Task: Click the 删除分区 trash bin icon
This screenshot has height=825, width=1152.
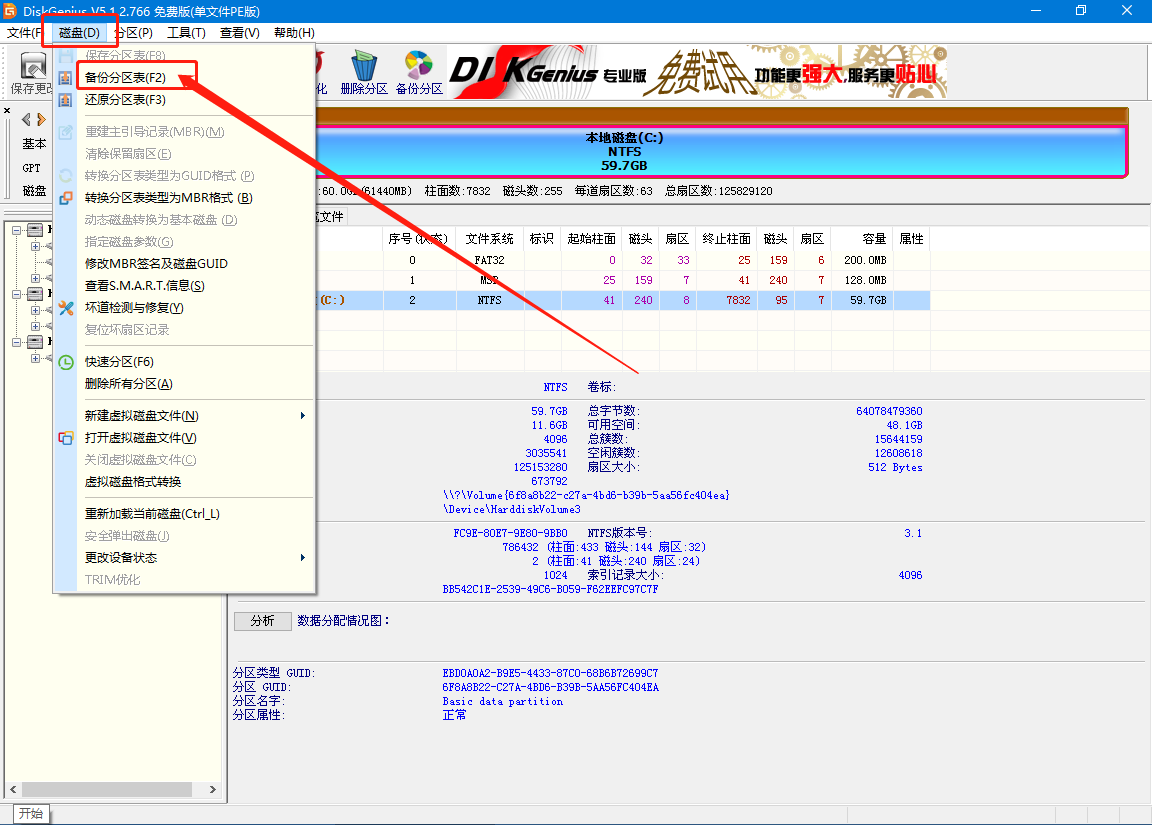Action: click(364, 66)
